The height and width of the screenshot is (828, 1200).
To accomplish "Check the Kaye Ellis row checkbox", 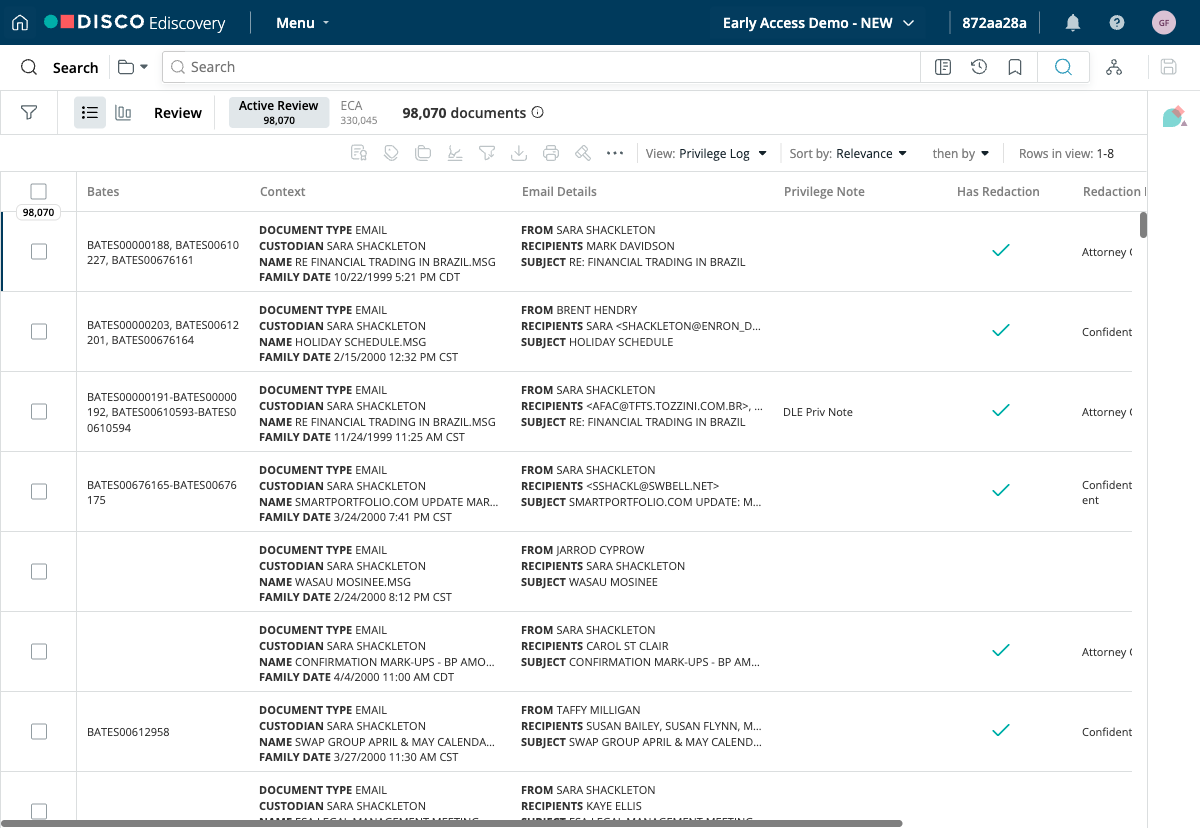I will [x=38, y=811].
